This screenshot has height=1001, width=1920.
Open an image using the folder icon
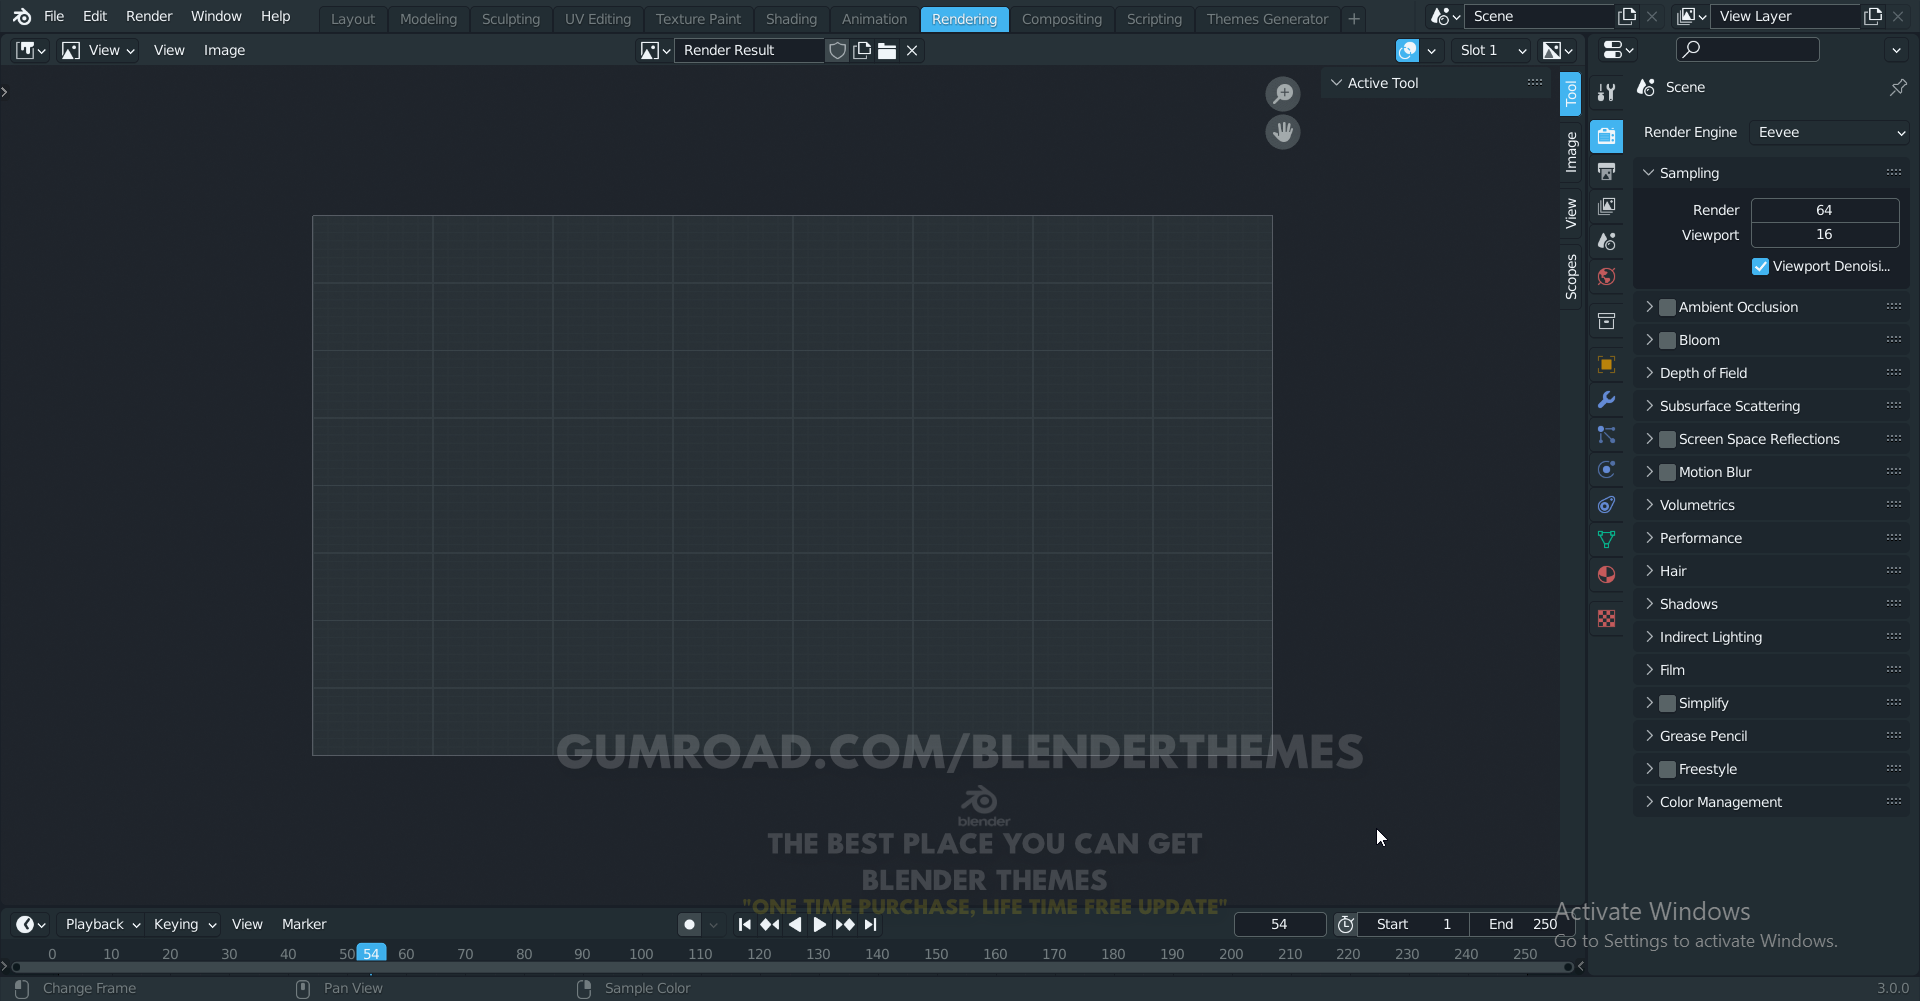pos(887,50)
